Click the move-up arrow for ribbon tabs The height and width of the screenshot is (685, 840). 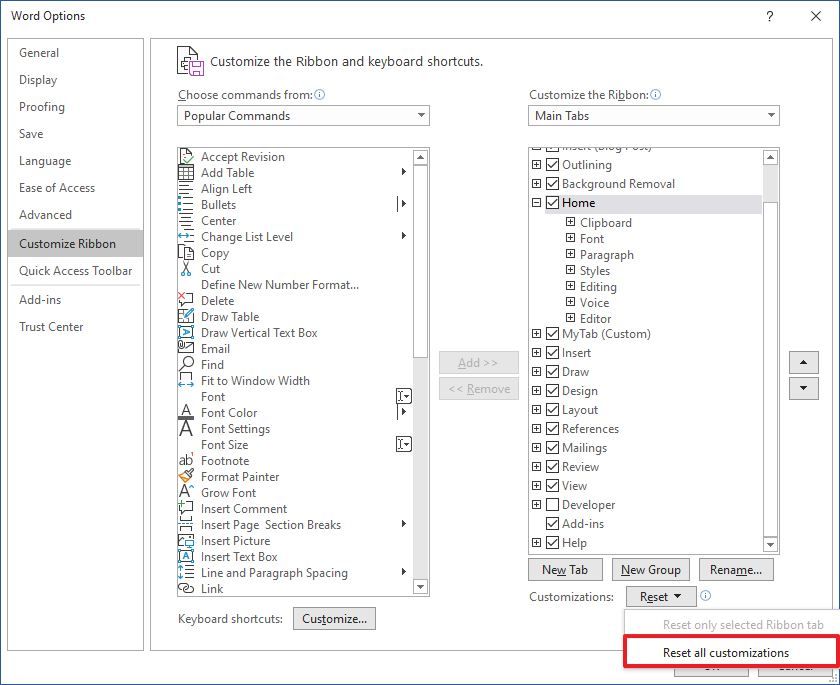(x=804, y=363)
